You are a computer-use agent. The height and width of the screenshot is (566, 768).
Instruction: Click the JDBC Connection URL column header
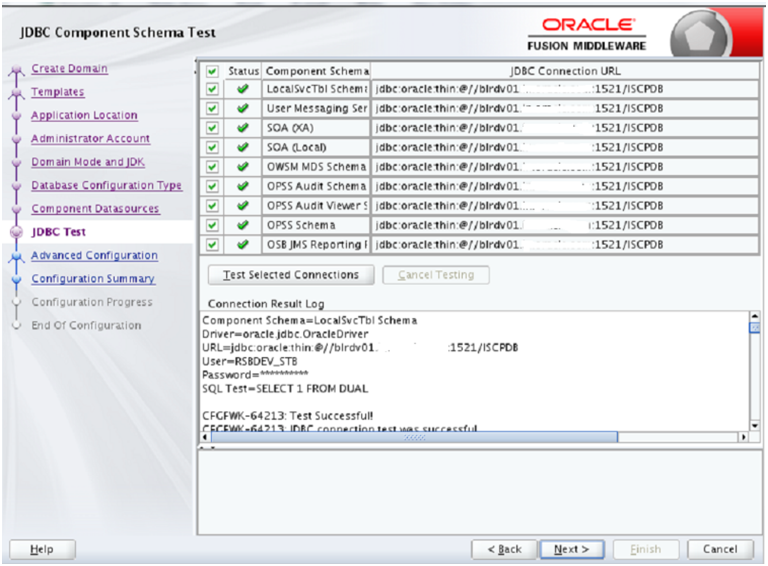click(x=565, y=71)
